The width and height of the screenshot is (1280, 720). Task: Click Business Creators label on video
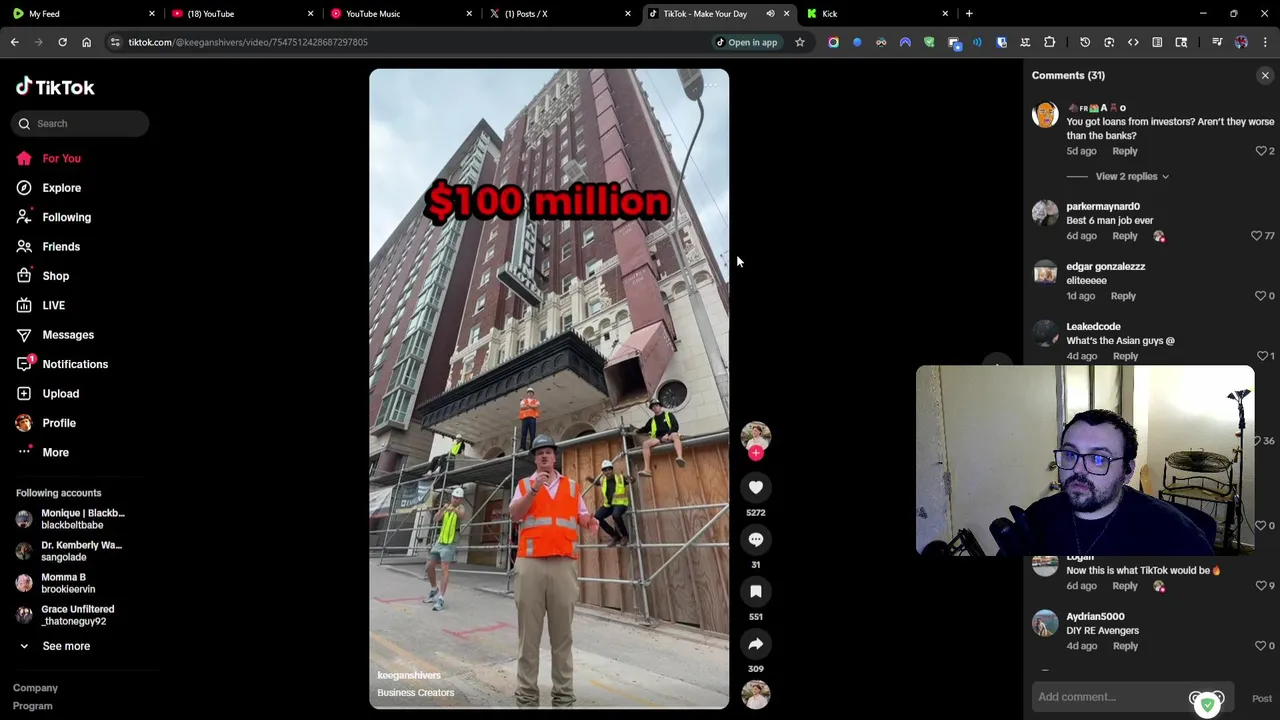416,693
